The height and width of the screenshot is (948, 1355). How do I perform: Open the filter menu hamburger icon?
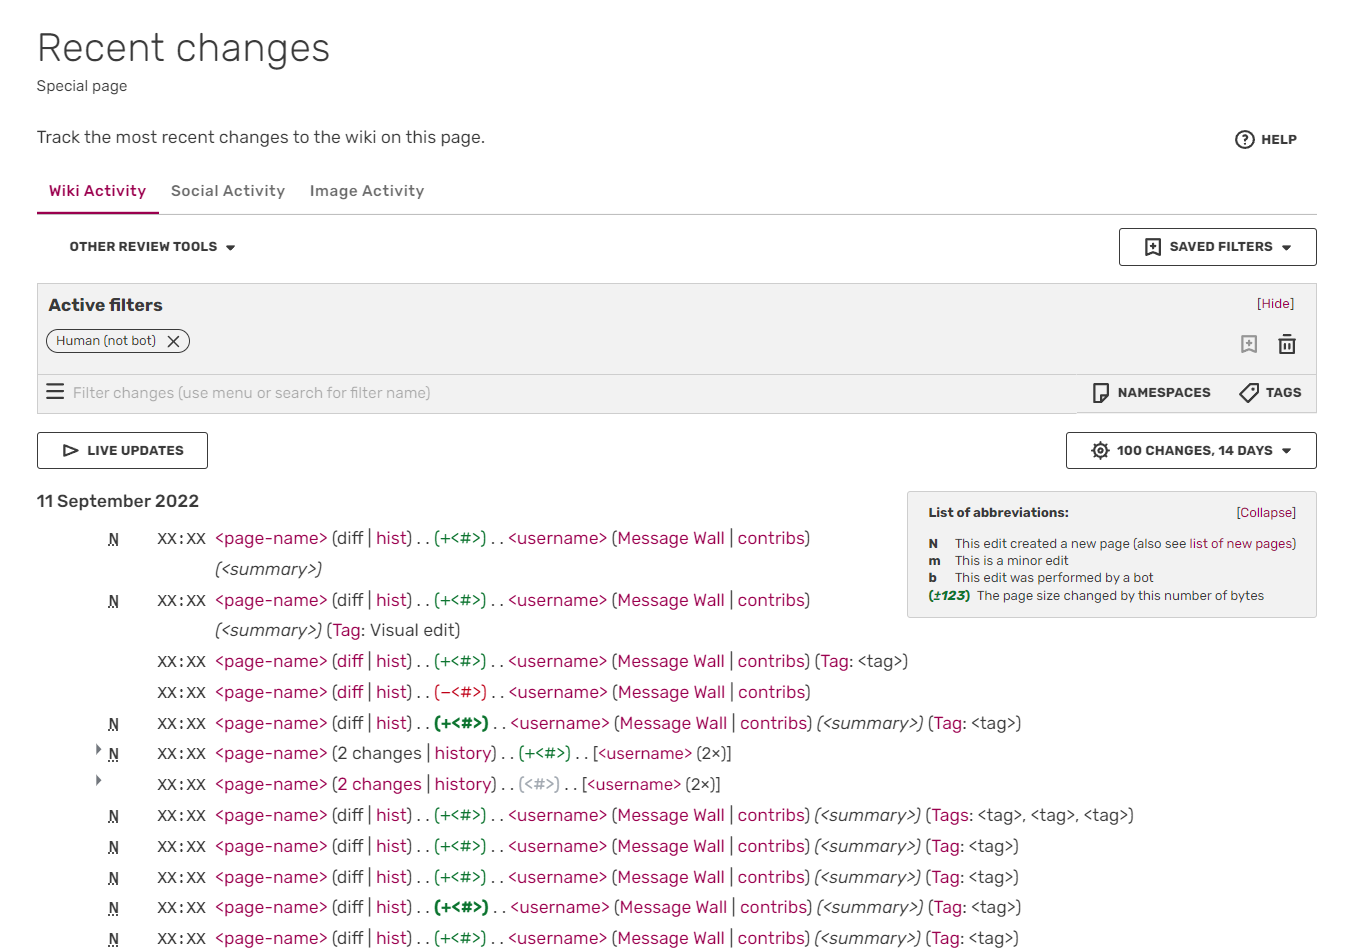click(x=55, y=392)
